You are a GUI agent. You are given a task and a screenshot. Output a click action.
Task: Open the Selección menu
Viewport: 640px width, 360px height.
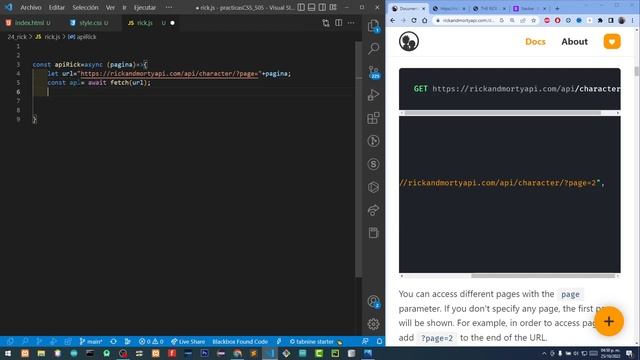[85, 7]
